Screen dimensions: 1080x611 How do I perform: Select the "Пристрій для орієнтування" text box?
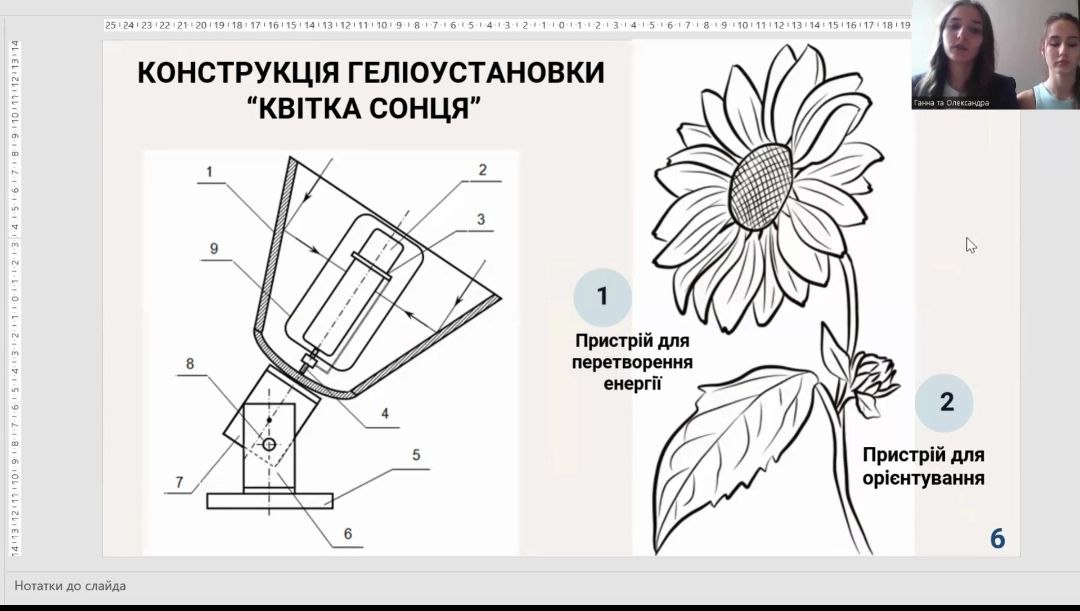click(x=923, y=467)
